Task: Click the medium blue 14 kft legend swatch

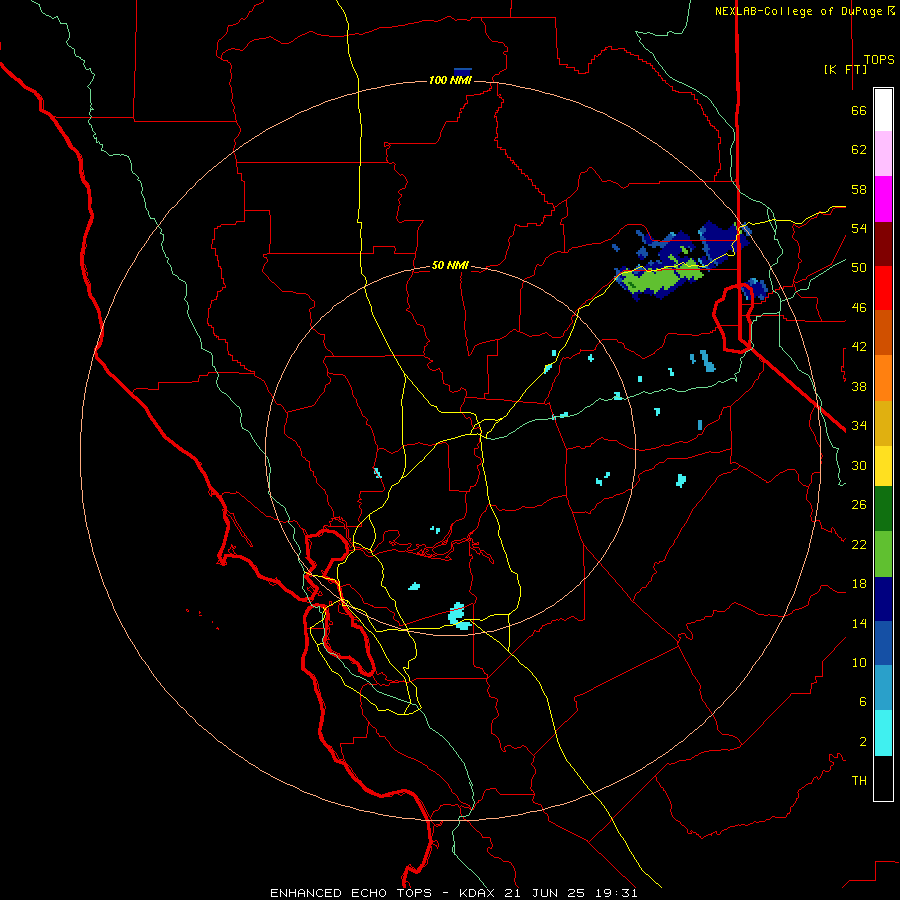Action: tap(883, 643)
